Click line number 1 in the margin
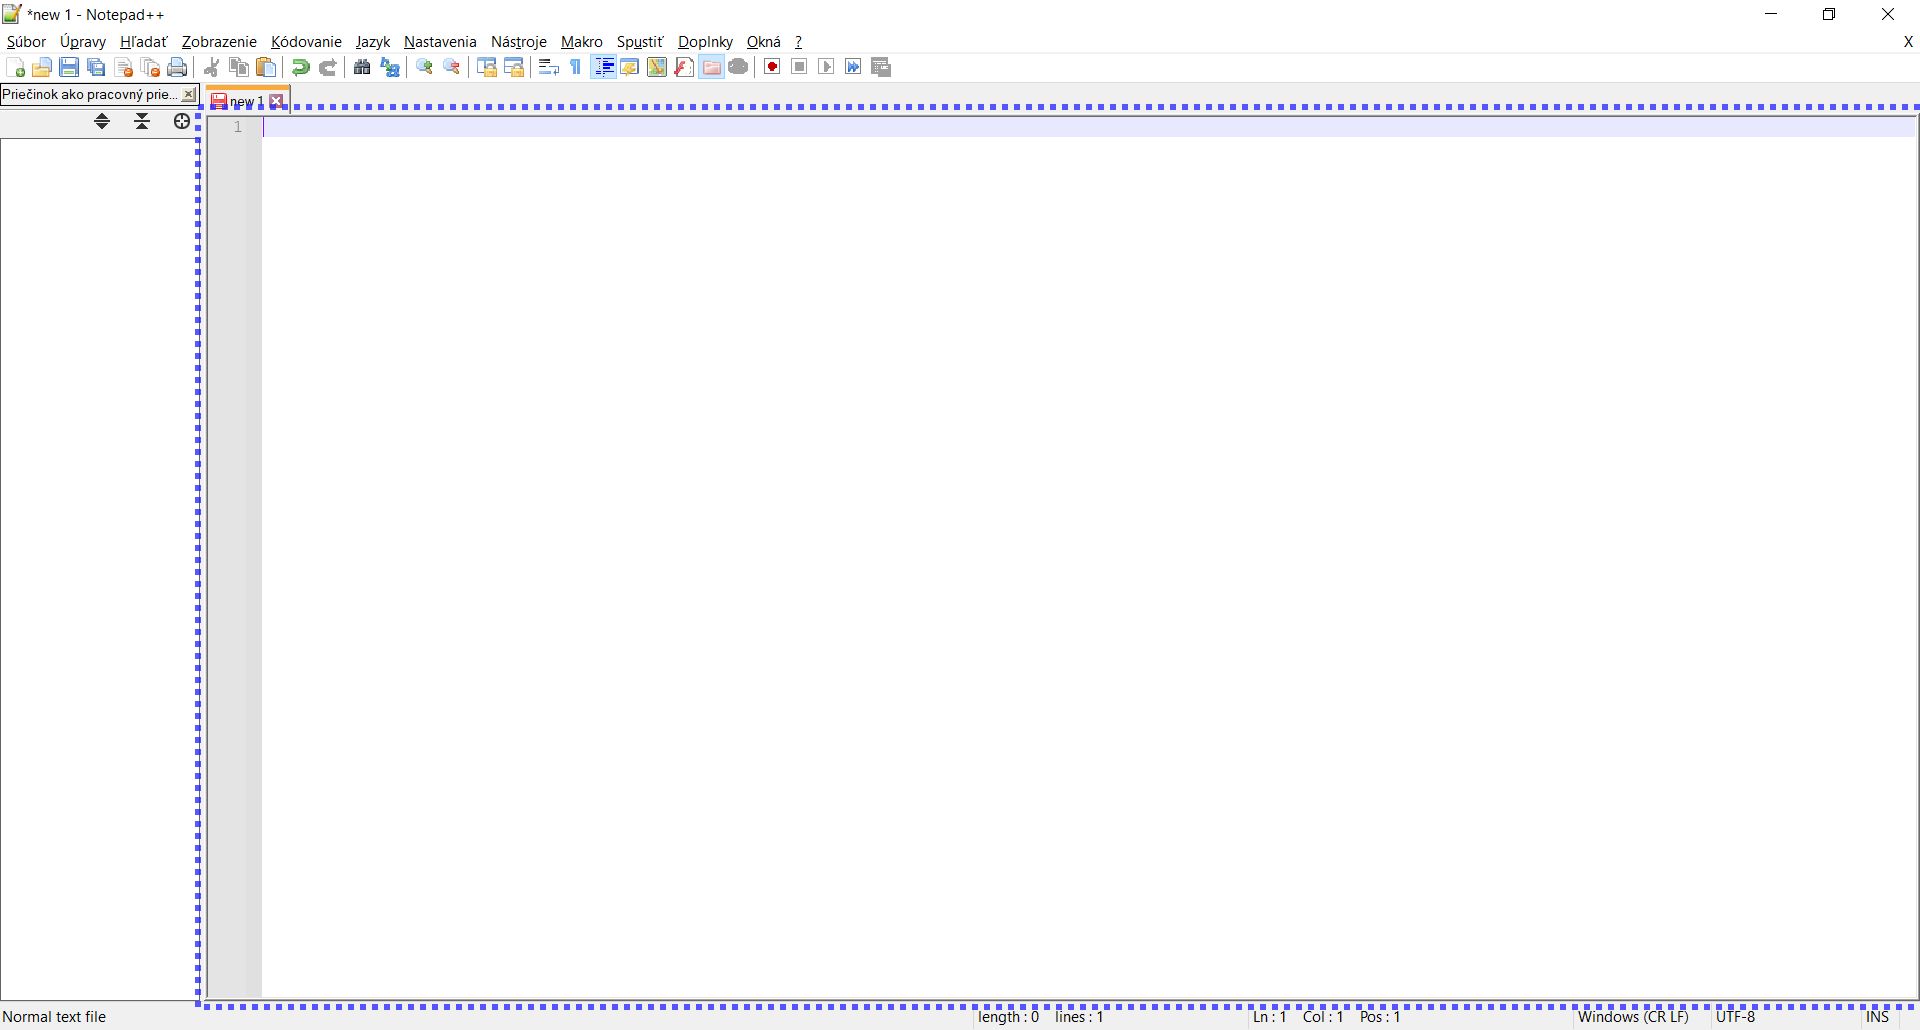1920x1030 pixels. (x=238, y=127)
